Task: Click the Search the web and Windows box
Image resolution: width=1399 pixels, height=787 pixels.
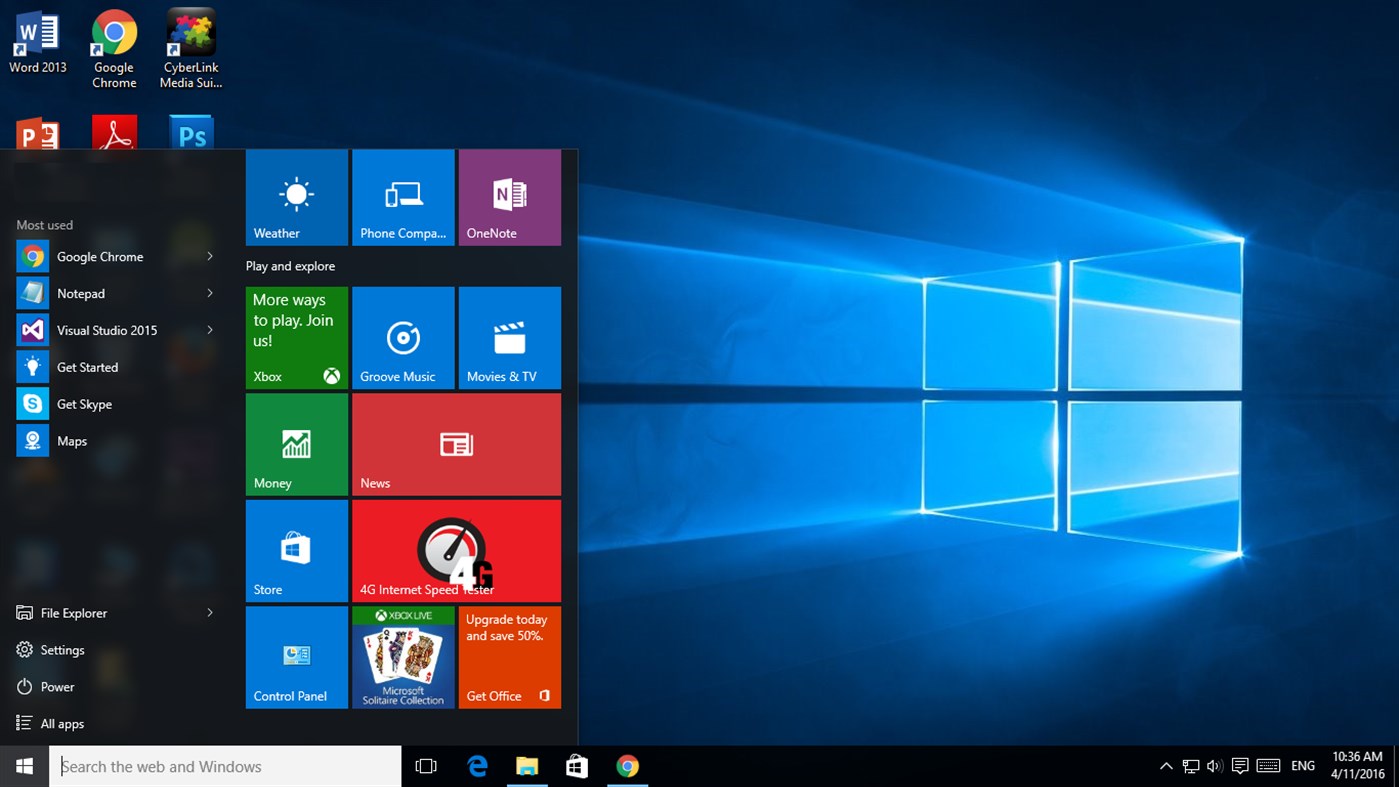Action: 226,766
